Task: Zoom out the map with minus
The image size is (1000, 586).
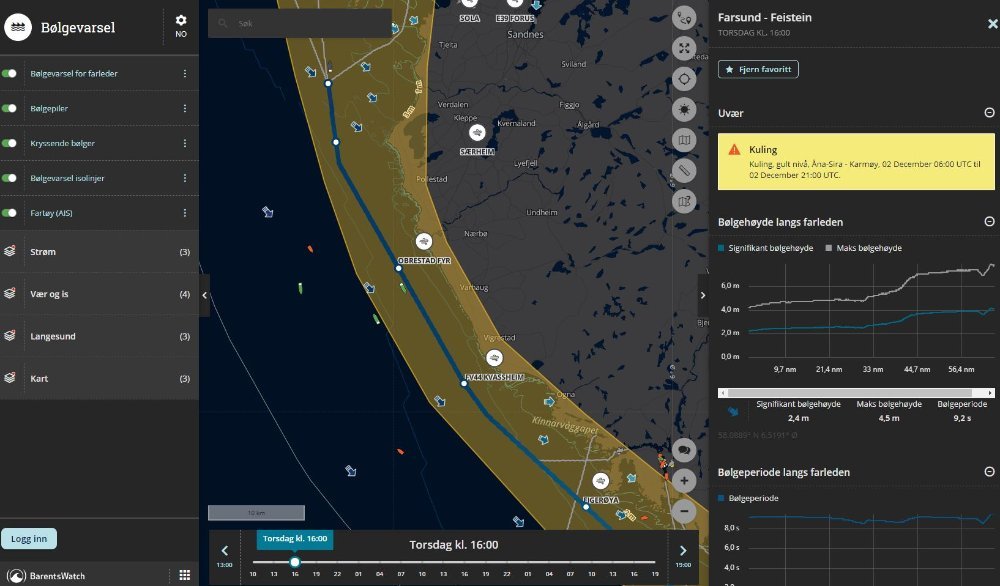Action: pyautogui.click(x=684, y=511)
